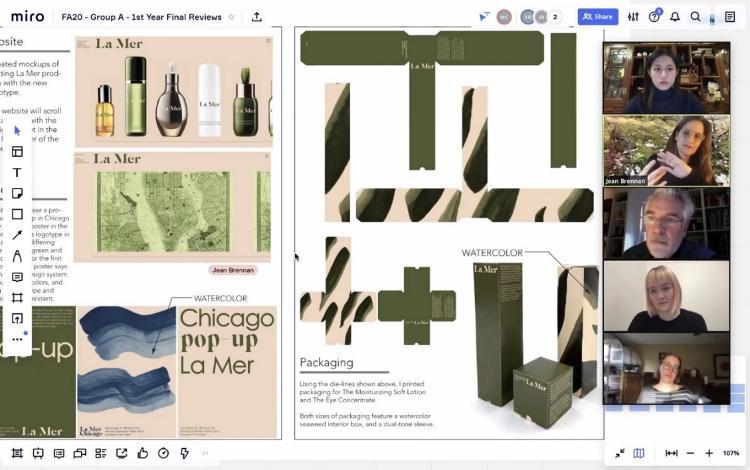This screenshot has height=470, width=750.
Task: Open the comments list icon
Action: pyautogui.click(x=59, y=453)
